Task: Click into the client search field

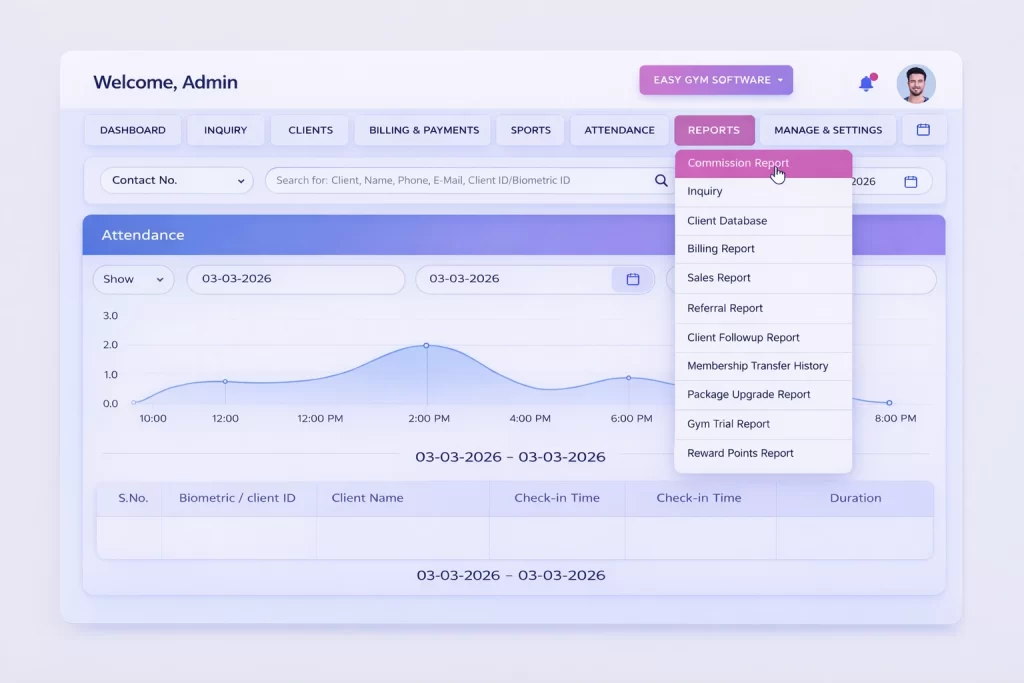Action: point(450,180)
